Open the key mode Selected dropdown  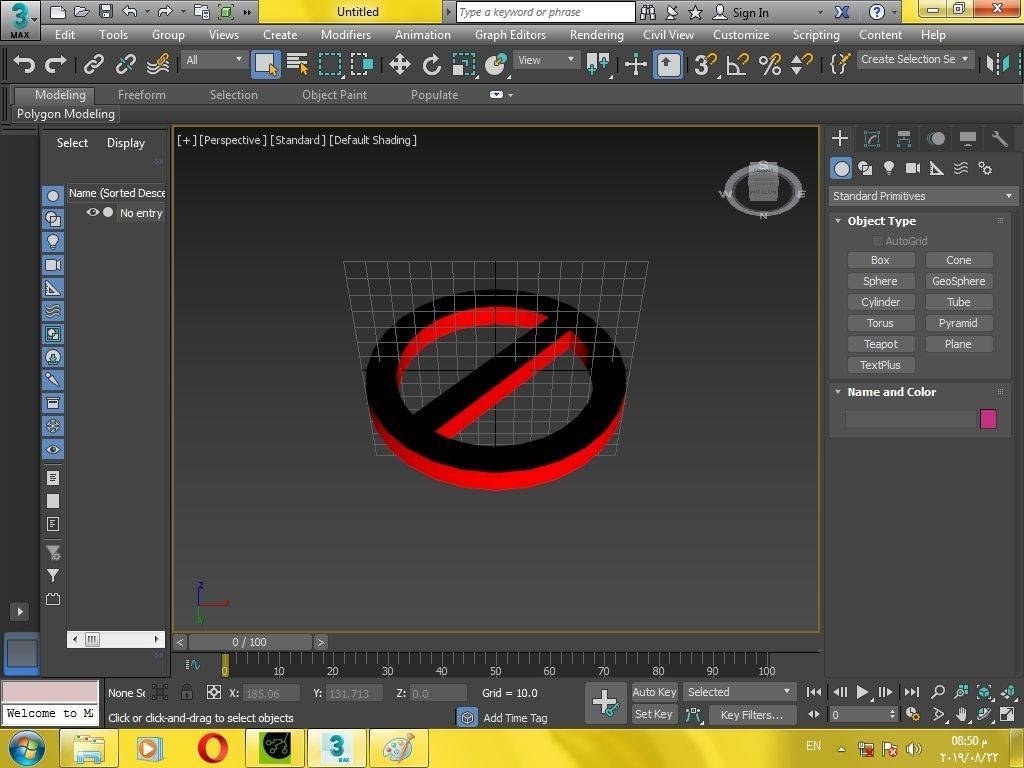(x=739, y=692)
